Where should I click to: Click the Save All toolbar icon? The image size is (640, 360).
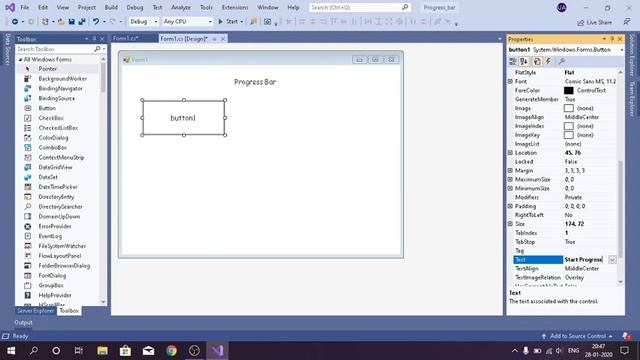coord(82,22)
